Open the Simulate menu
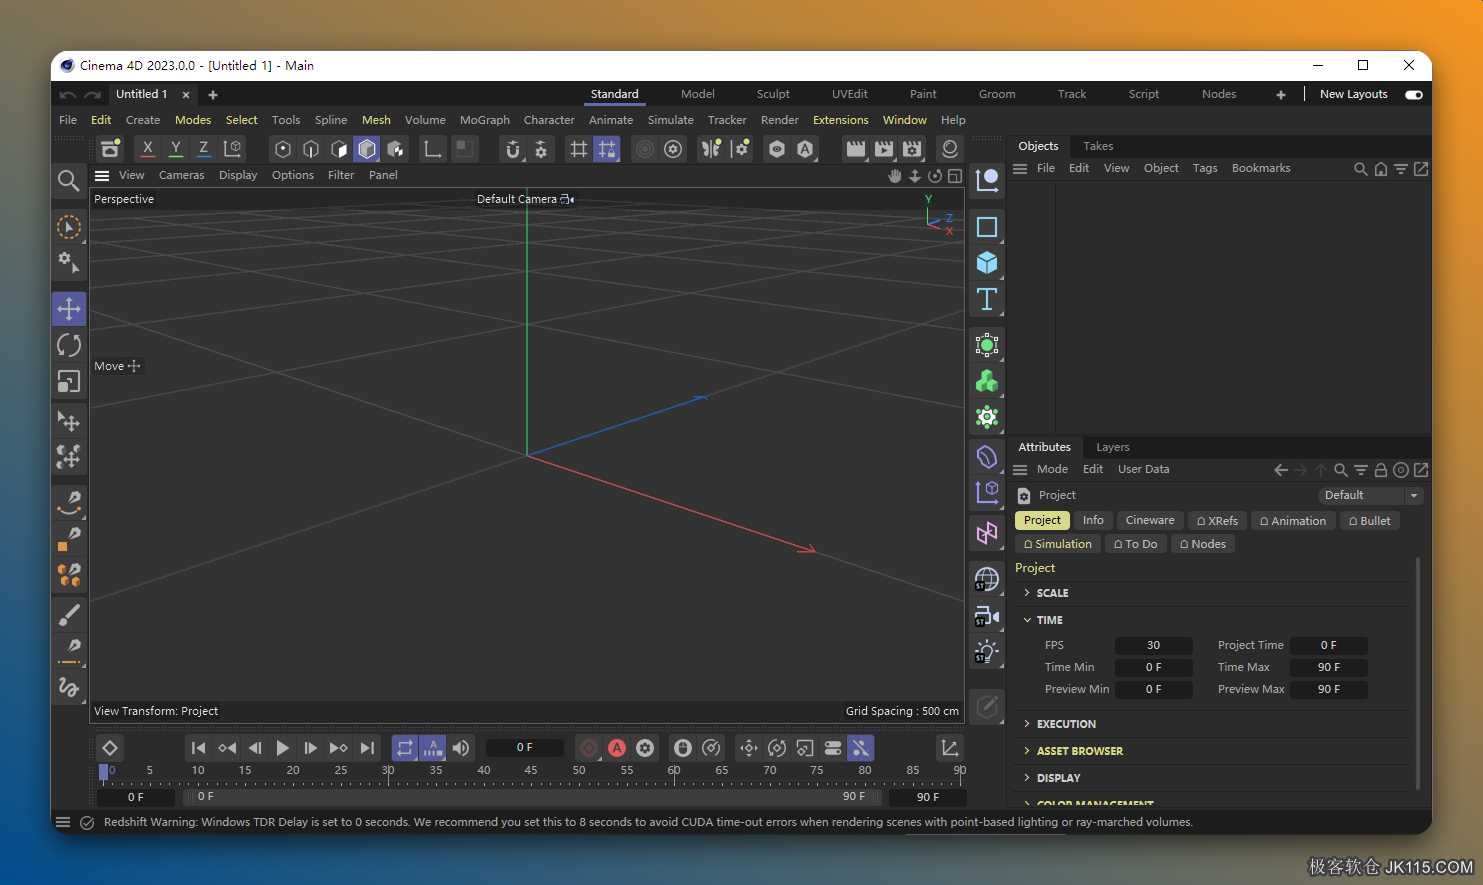The height and width of the screenshot is (885, 1483). click(x=671, y=120)
